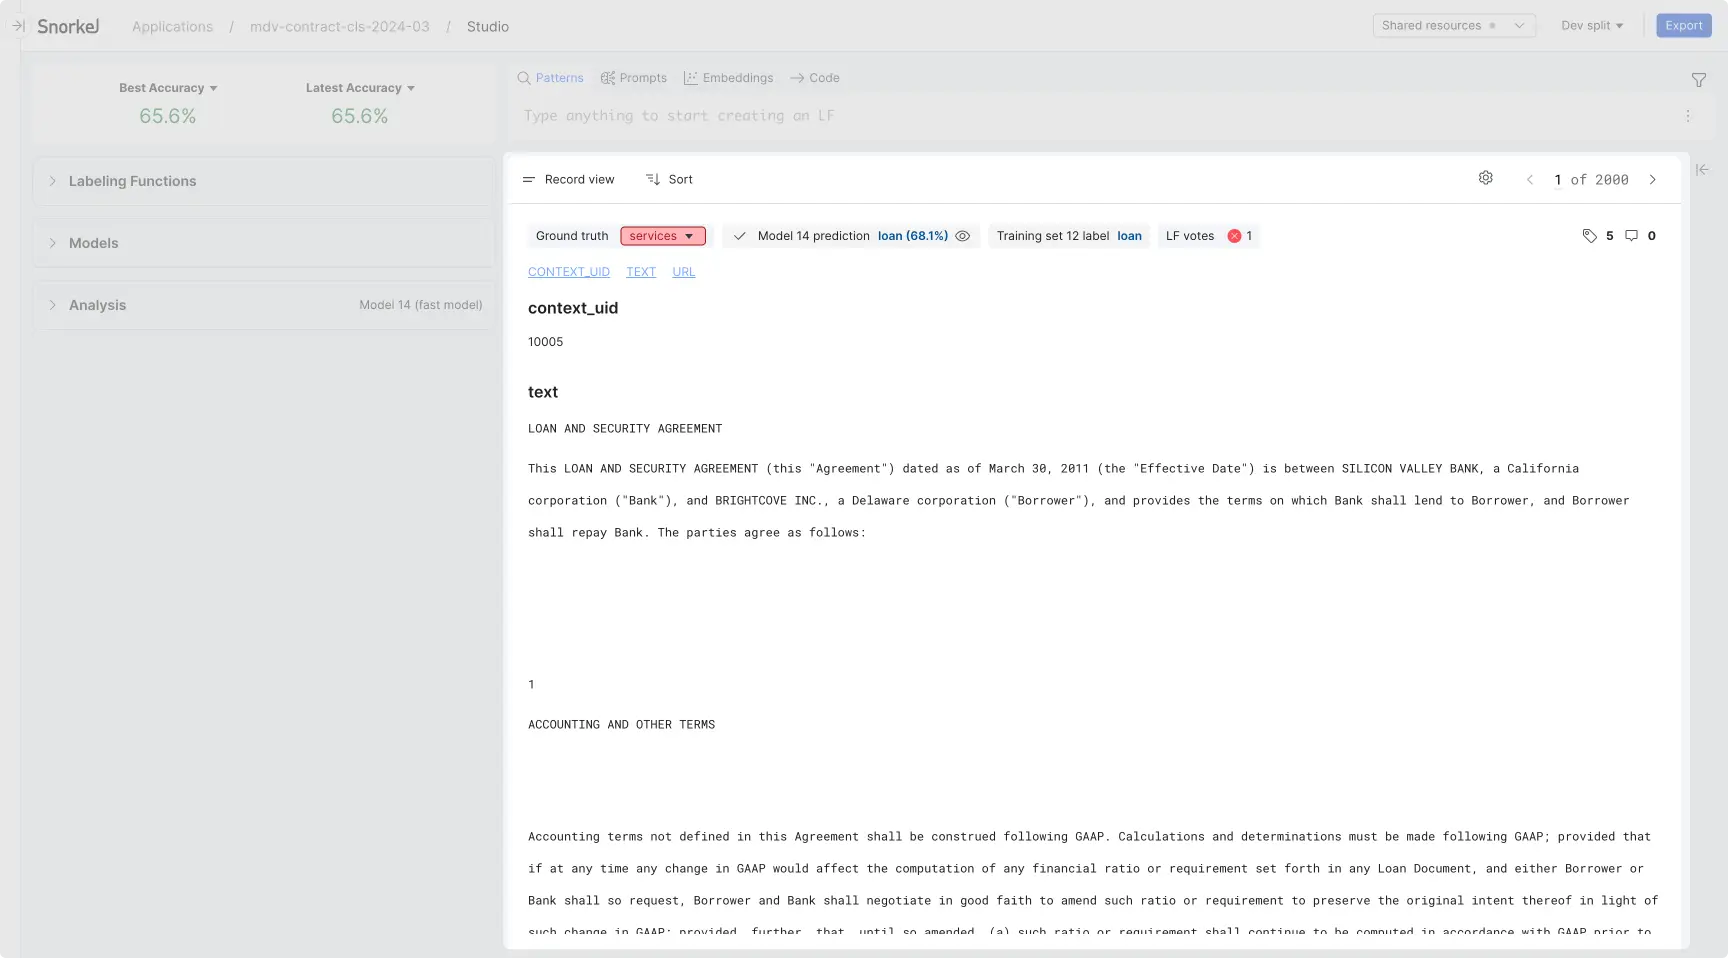Jump to TEXT field link

[641, 272]
